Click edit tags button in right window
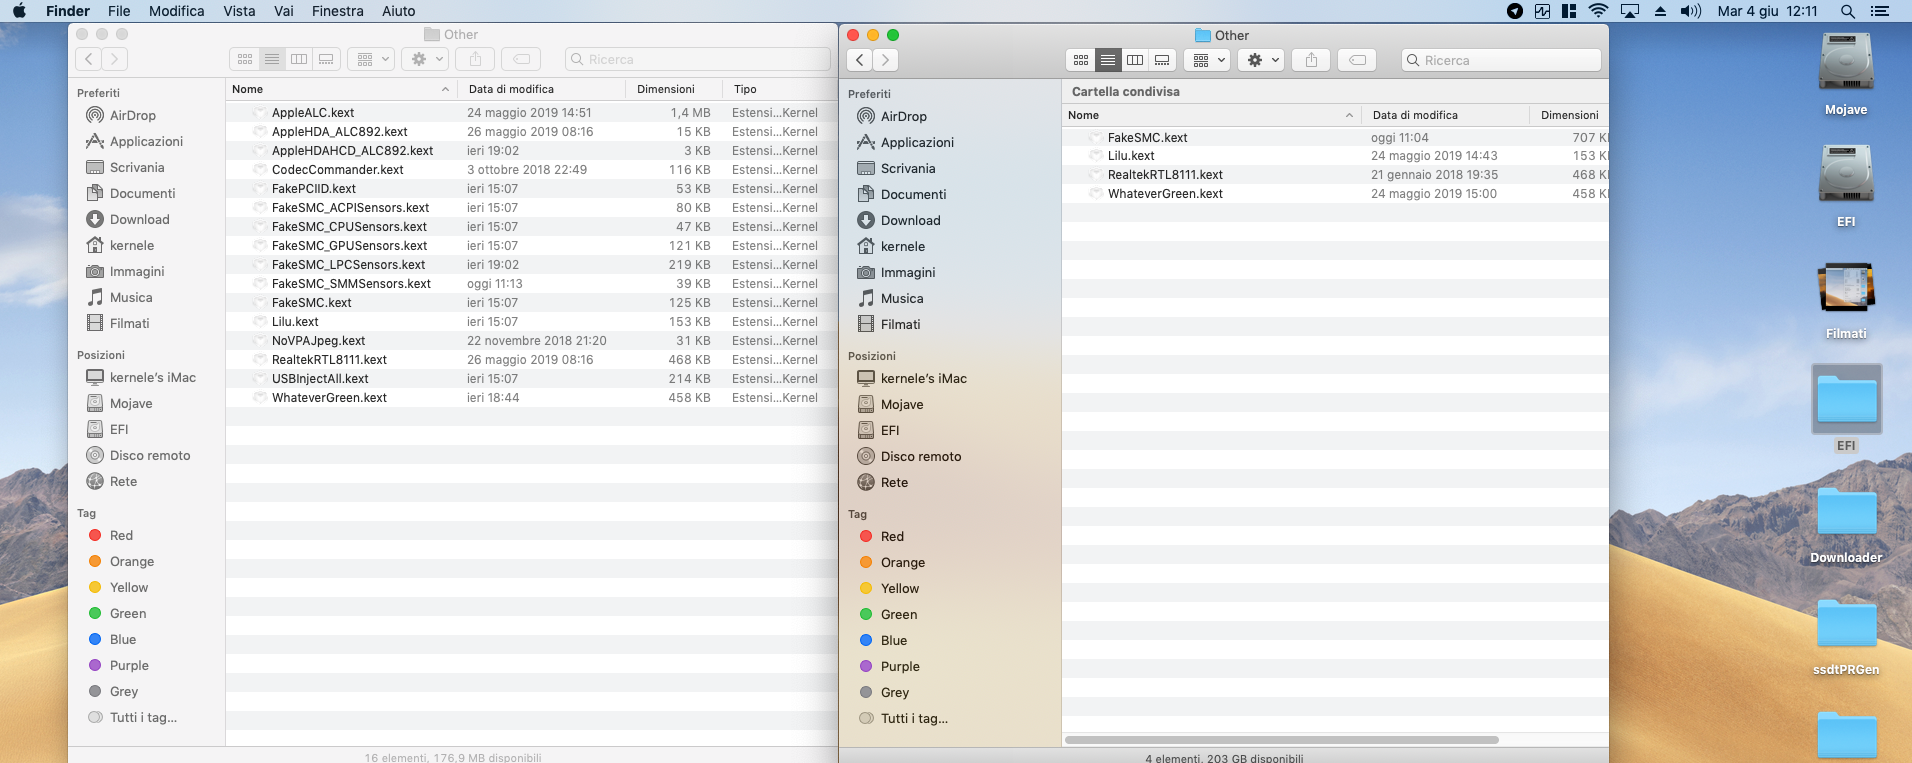This screenshot has width=1912, height=763. [x=1357, y=60]
